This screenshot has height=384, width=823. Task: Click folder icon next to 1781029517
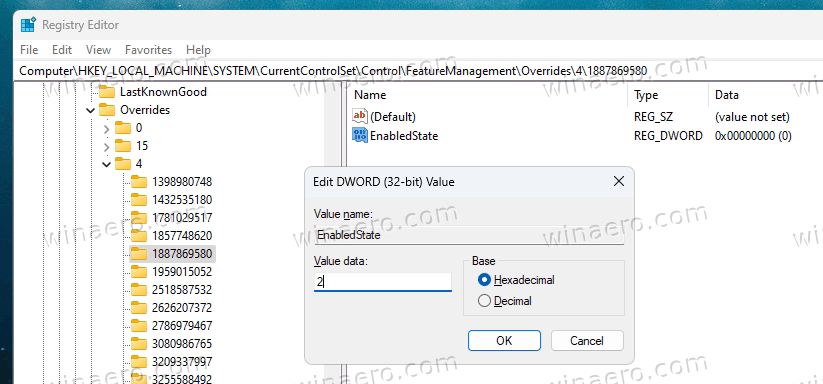139,218
